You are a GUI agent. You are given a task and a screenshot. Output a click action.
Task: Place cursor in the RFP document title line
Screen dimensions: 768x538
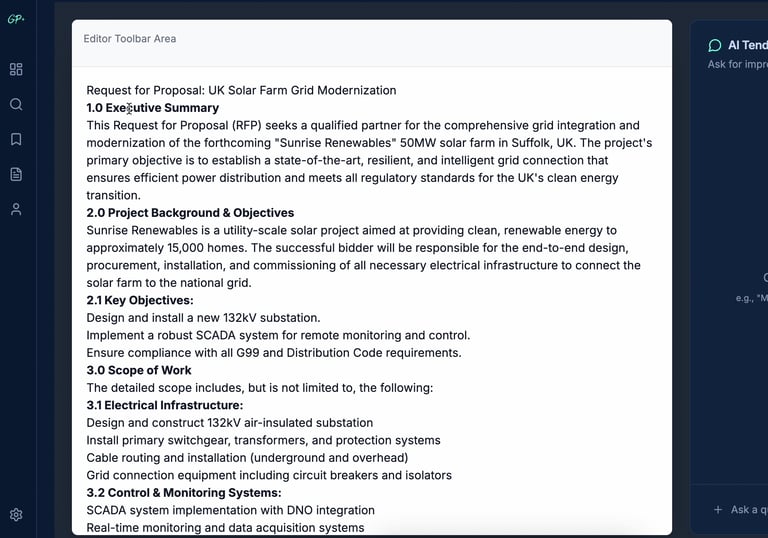pyautogui.click(x=241, y=90)
